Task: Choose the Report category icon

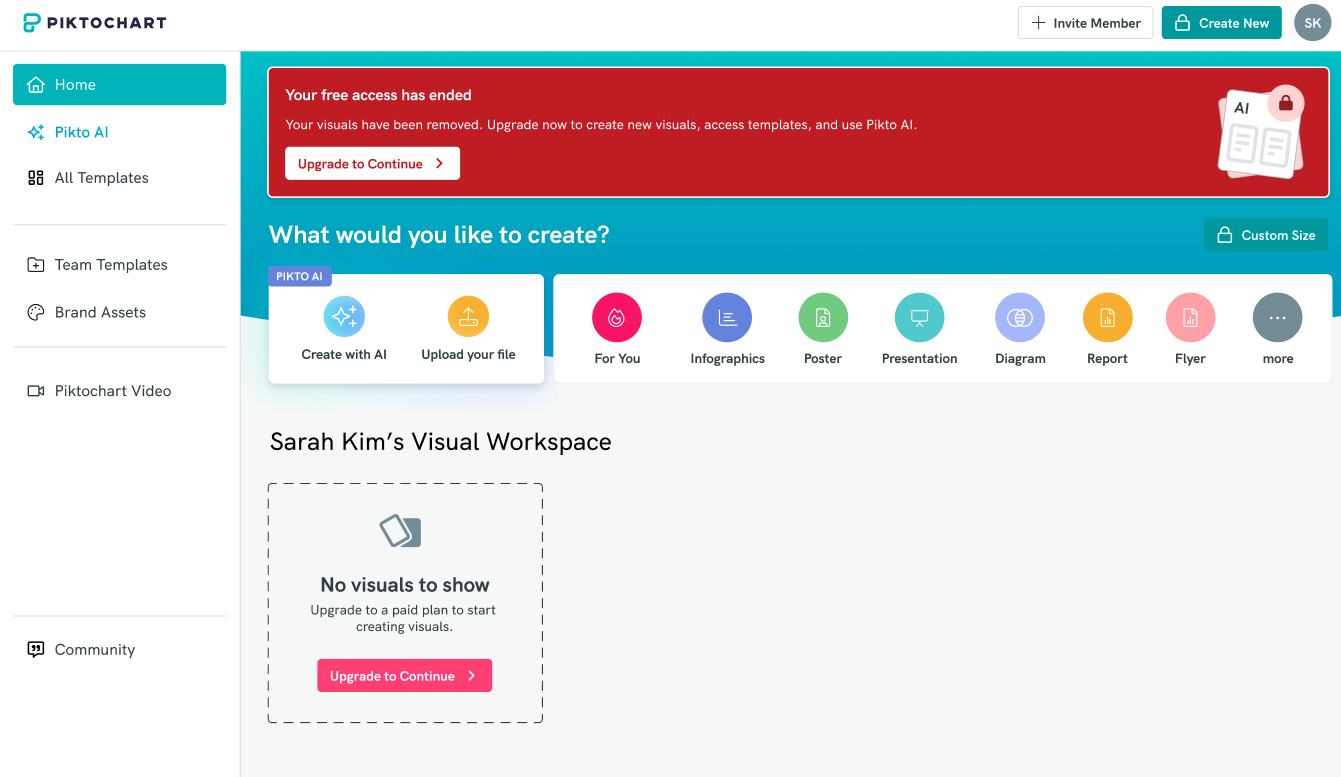Action: 1108,318
